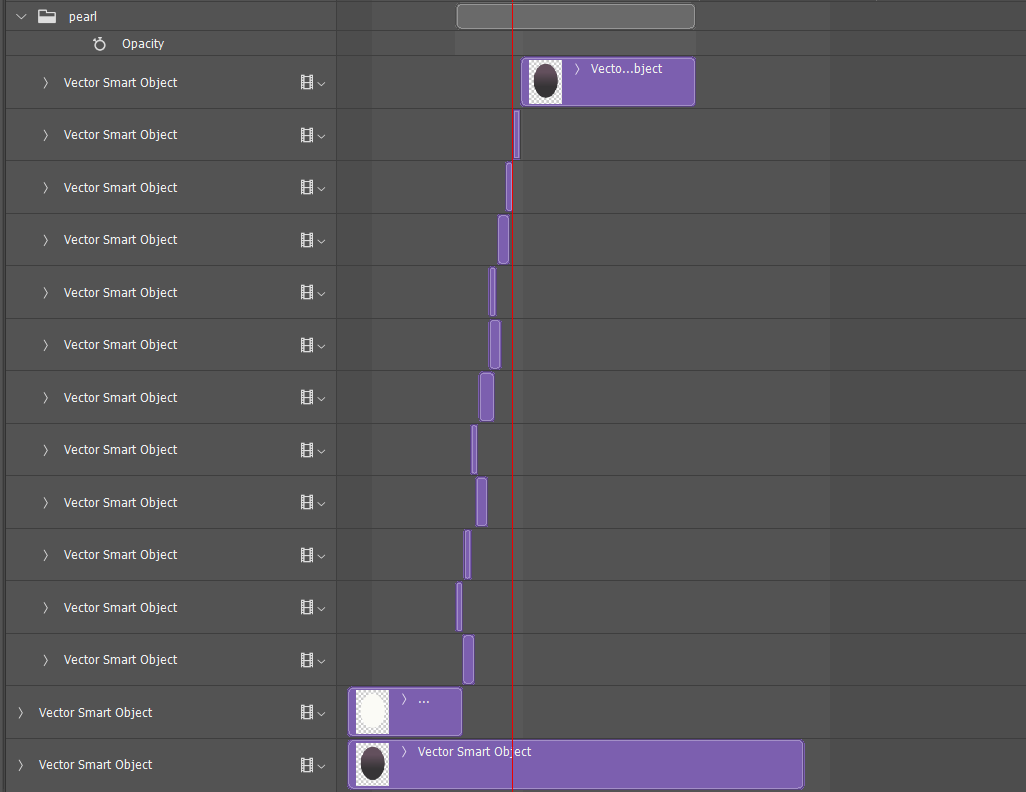Click the white pearl thumbnail on the "..." clip
The width and height of the screenshot is (1026, 792).
point(372,711)
